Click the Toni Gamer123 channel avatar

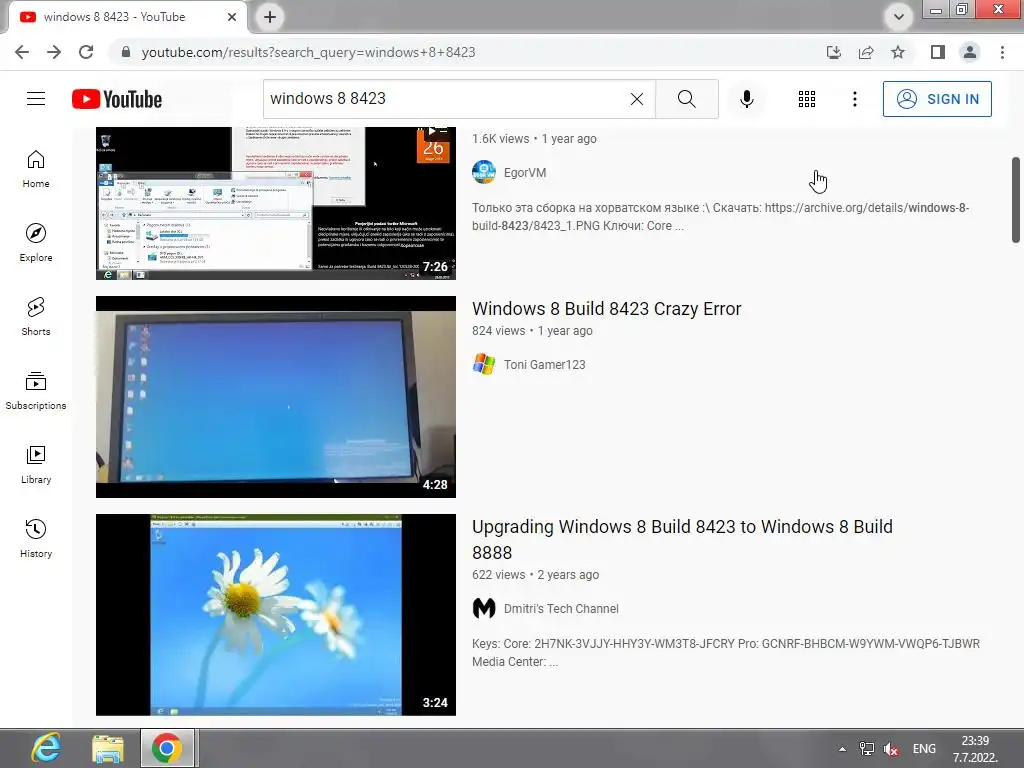pos(484,364)
